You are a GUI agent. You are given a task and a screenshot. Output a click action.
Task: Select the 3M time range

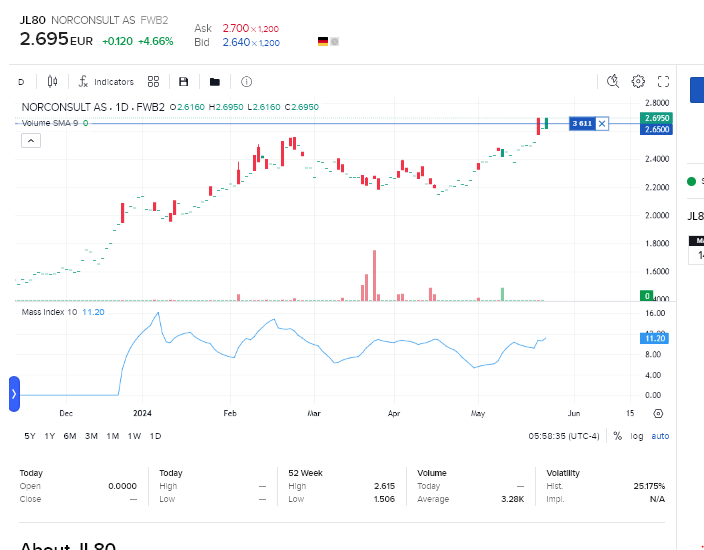(91, 436)
